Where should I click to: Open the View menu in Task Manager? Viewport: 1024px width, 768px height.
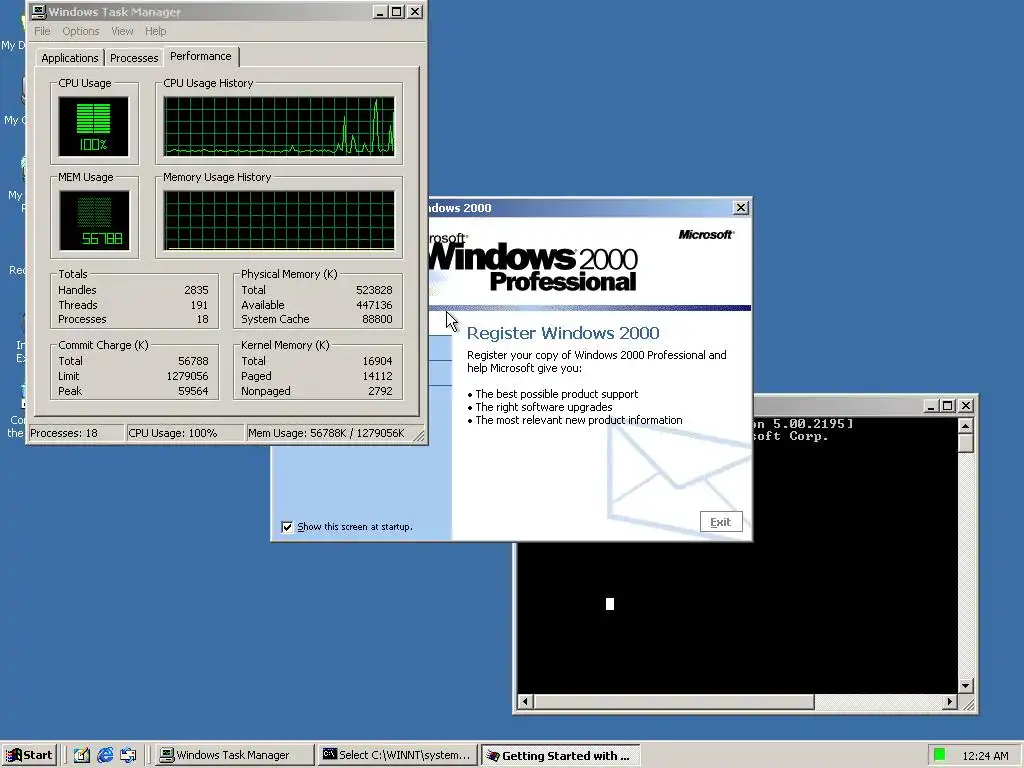click(121, 31)
